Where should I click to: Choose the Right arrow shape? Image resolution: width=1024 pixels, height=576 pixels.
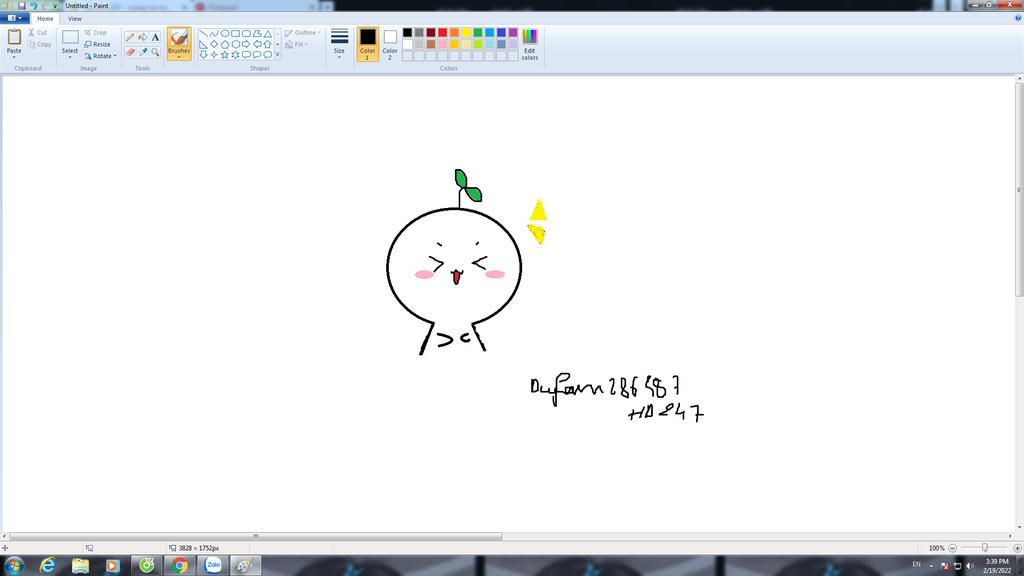(x=246, y=44)
